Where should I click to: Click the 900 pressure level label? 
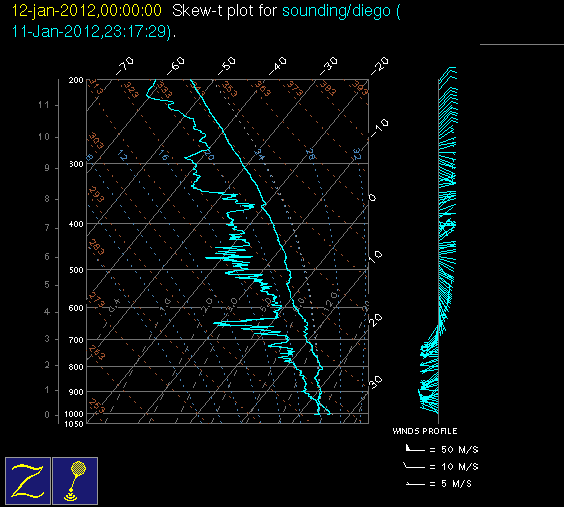[76, 392]
